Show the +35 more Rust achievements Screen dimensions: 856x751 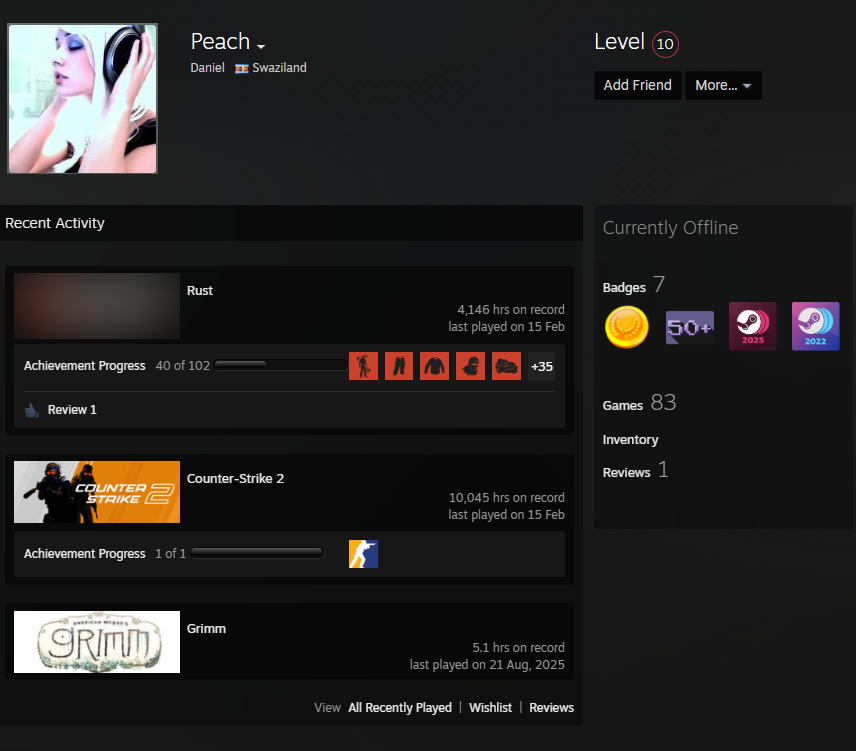542,366
